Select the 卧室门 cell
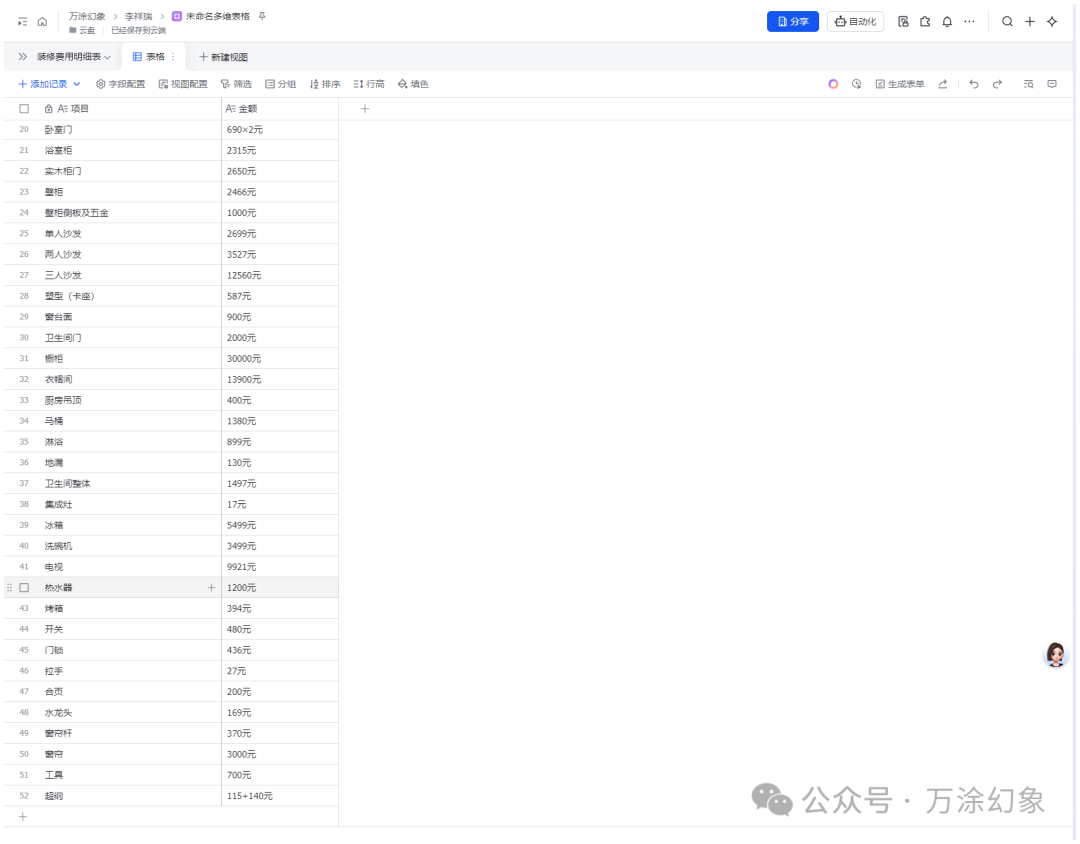The height and width of the screenshot is (844, 1080). tap(129, 130)
